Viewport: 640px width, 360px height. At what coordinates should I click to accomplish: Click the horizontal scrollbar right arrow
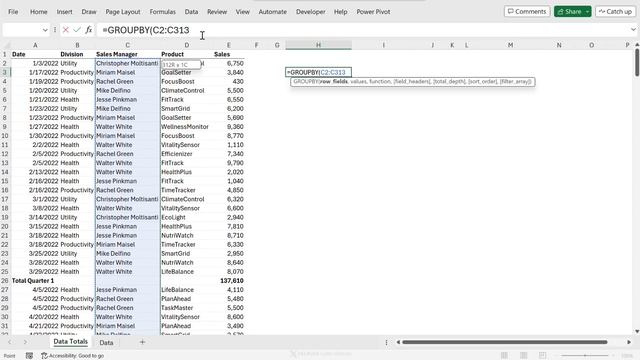pos(629,342)
